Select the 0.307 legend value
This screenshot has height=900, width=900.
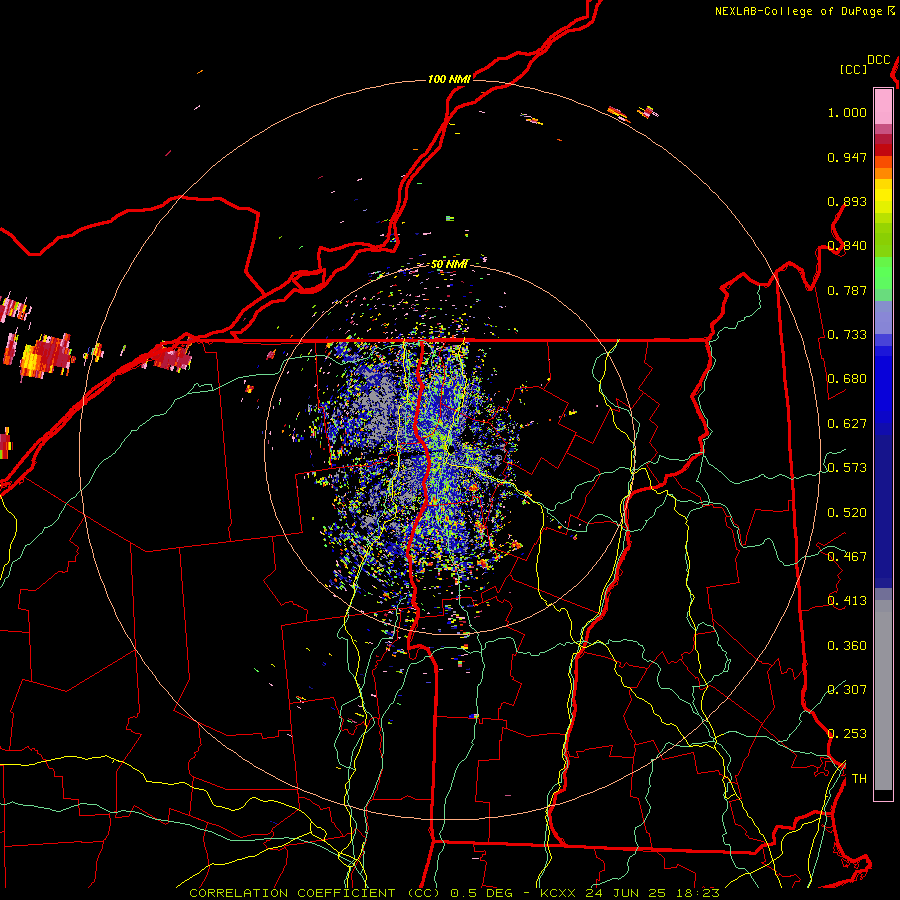847,690
